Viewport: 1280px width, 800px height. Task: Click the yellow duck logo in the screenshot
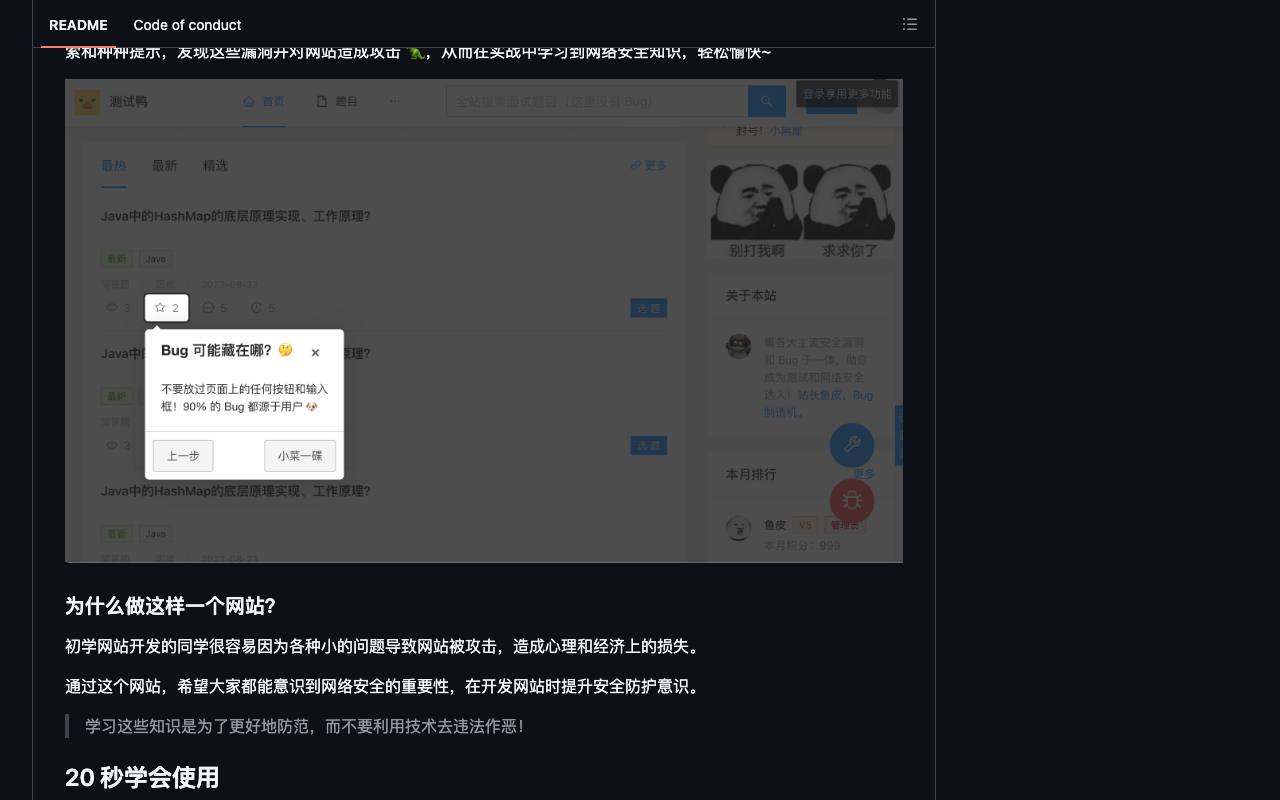[87, 102]
